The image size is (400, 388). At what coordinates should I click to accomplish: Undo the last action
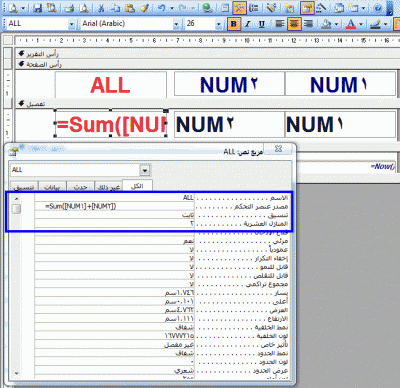pos(161,8)
